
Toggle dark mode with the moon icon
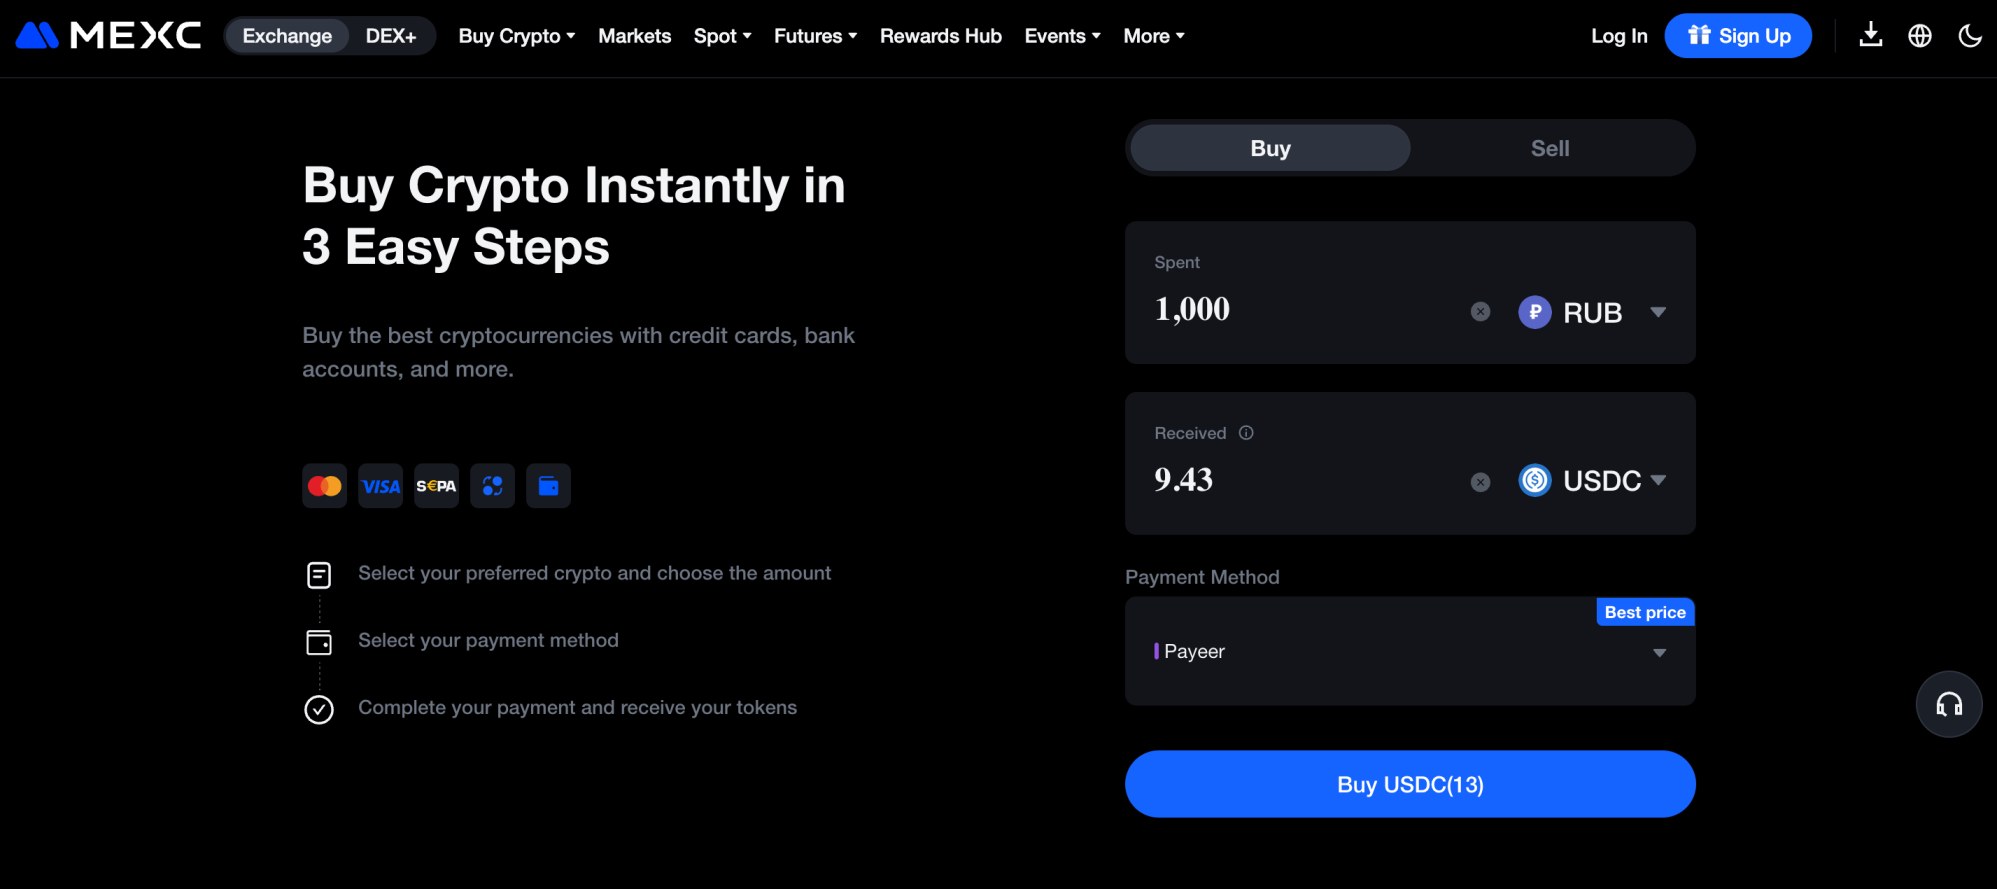coord(1969,36)
